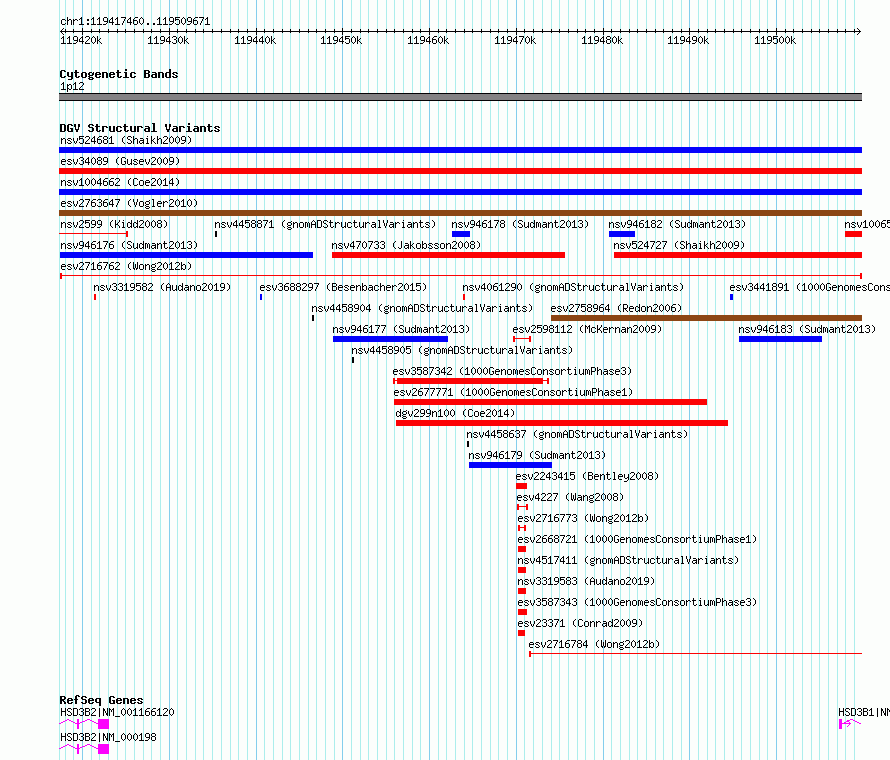This screenshot has height=760, width=890.
Task: Click the esv2763647 (Vogler2010) variant label
Action: 129,203
